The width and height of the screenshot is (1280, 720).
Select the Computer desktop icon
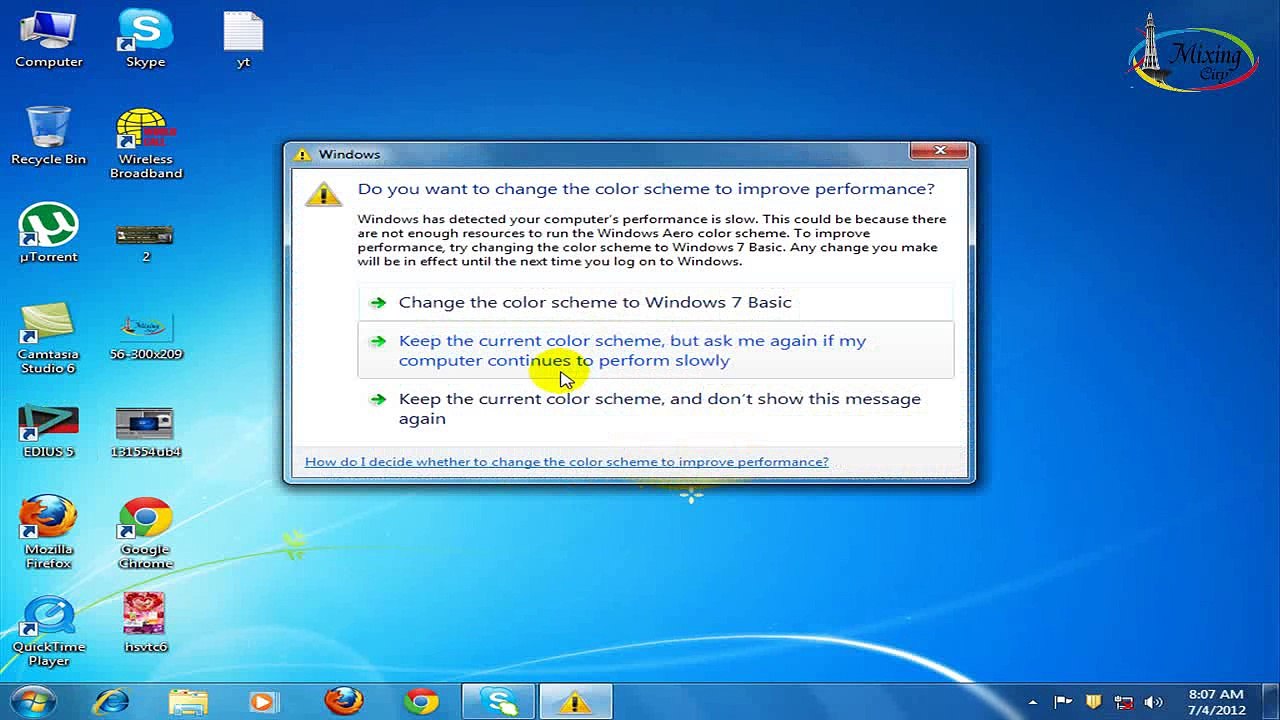coord(48,40)
